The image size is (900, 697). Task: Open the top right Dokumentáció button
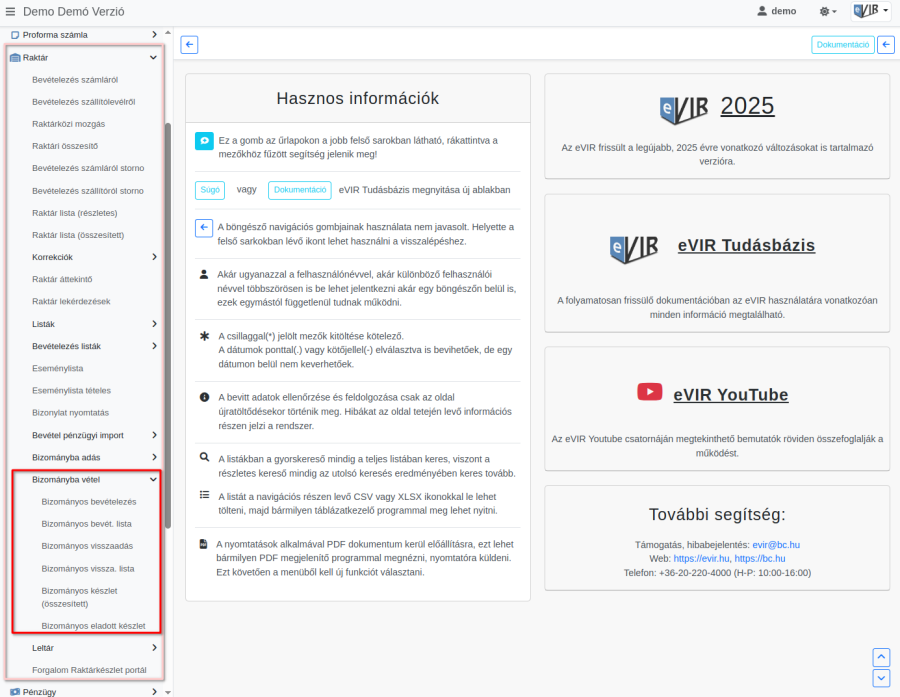coord(843,45)
